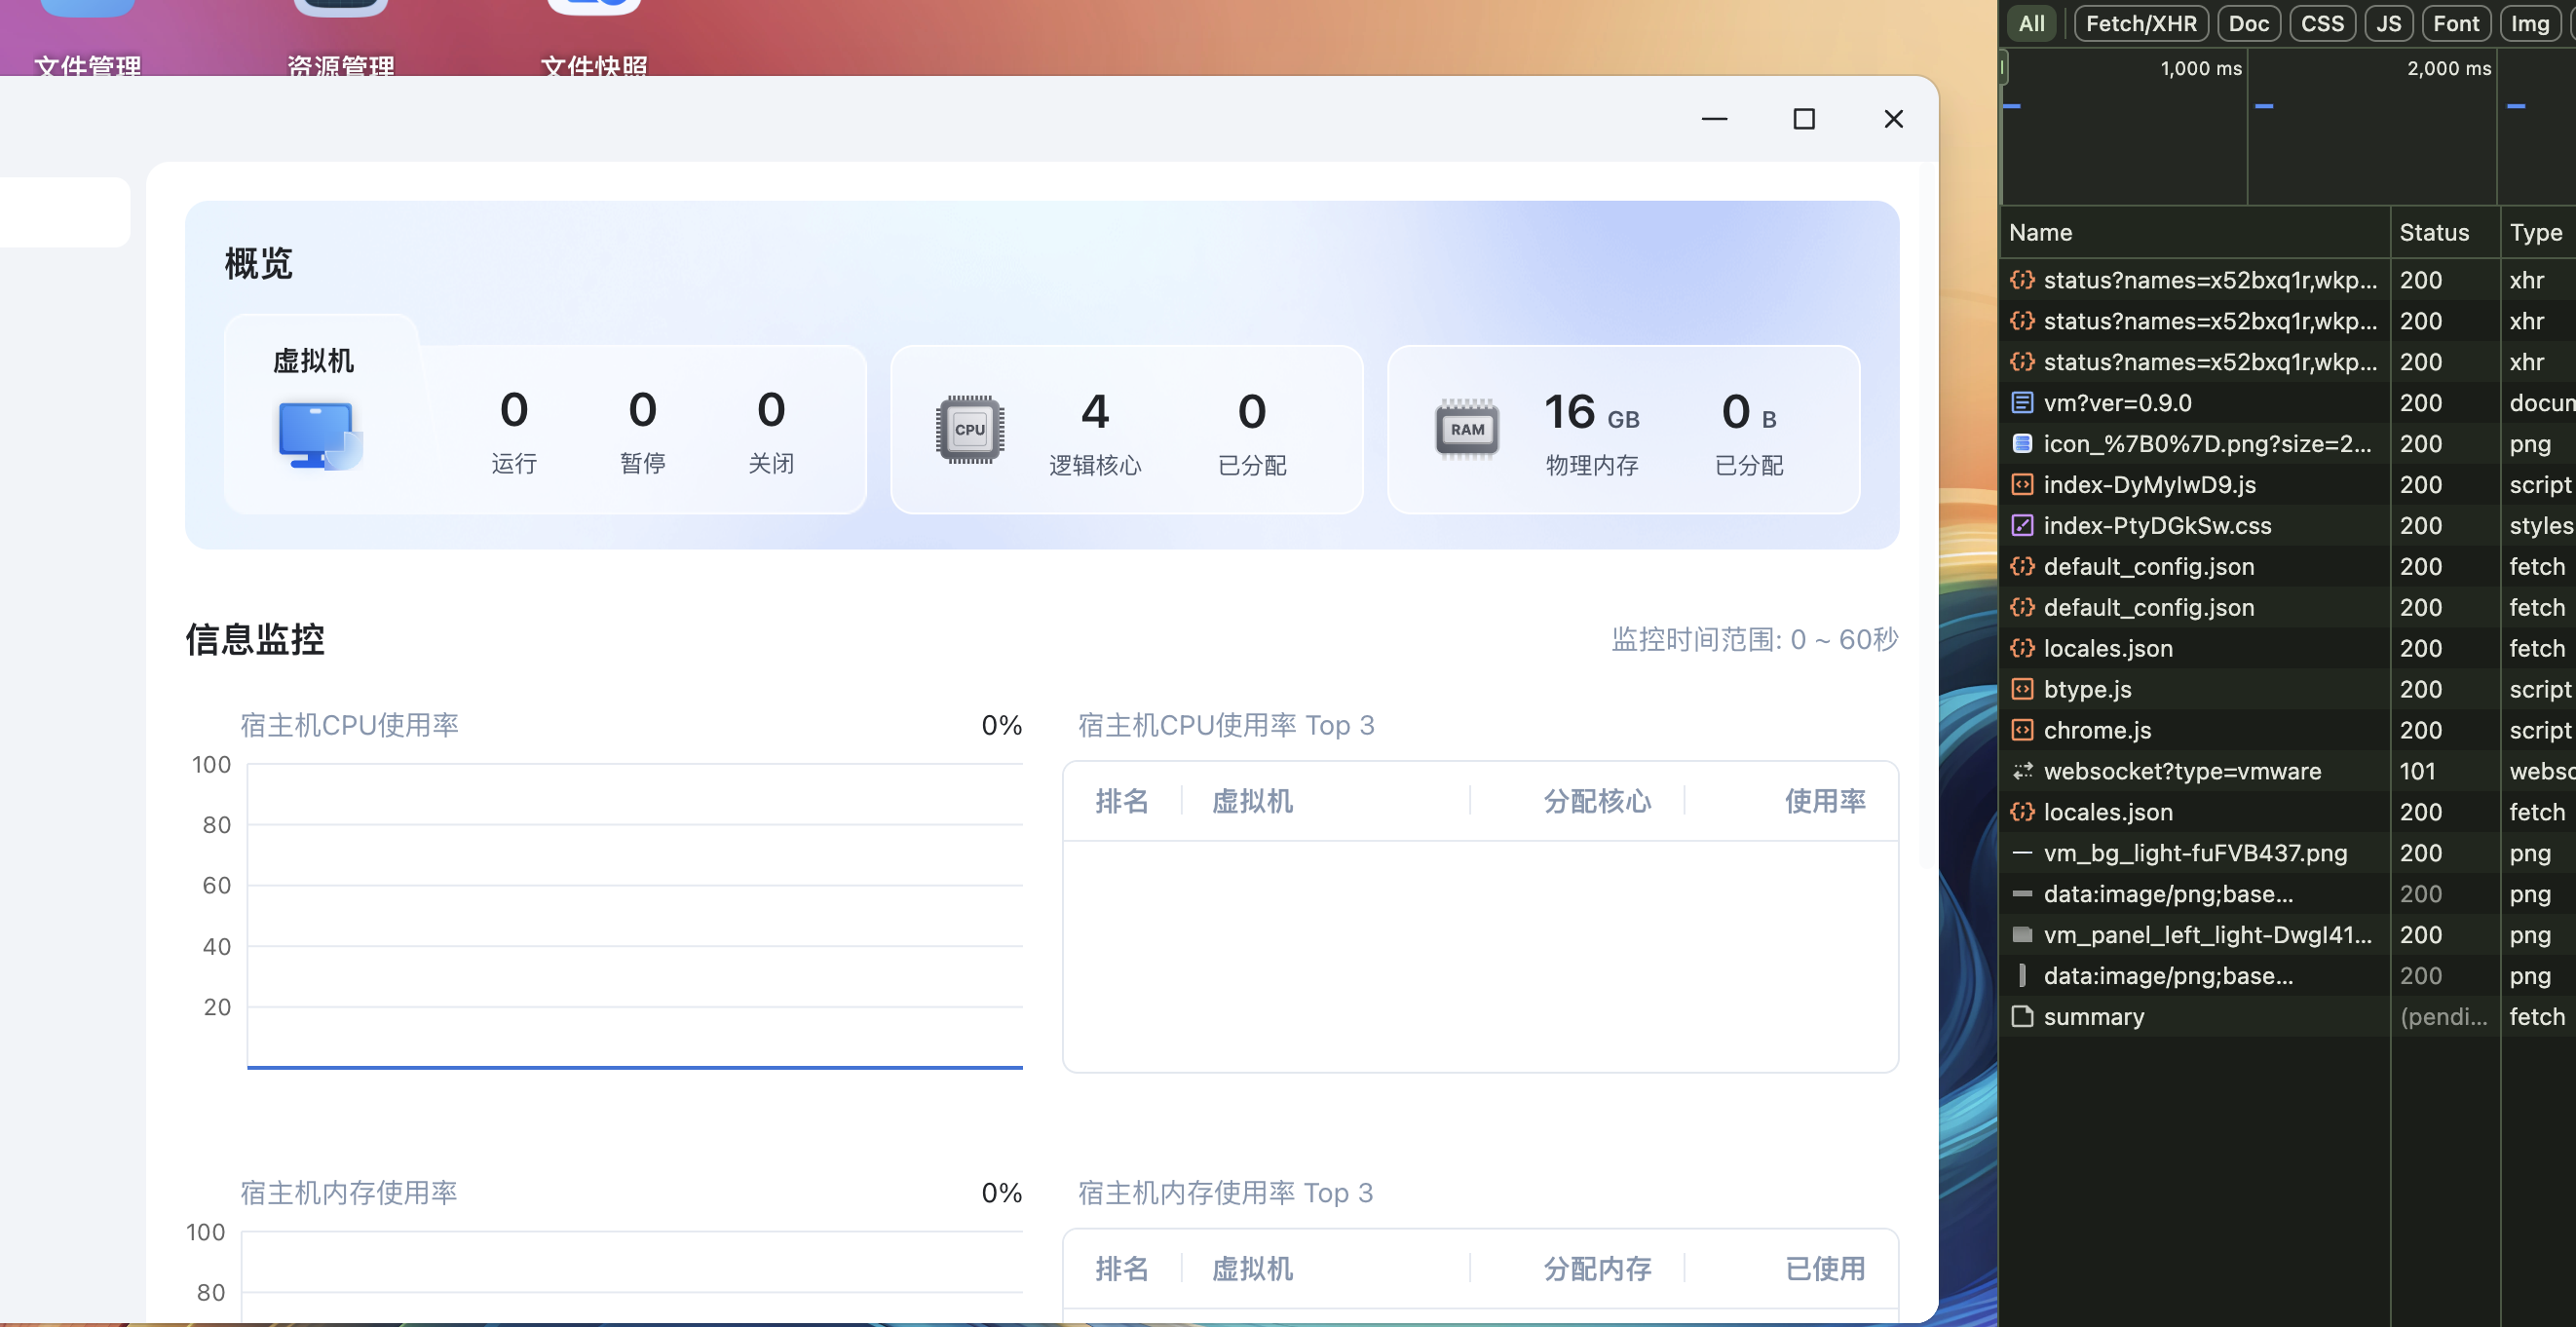Click the RAM memory icon
Viewport: 2576px width, 1327px height.
(x=1466, y=430)
